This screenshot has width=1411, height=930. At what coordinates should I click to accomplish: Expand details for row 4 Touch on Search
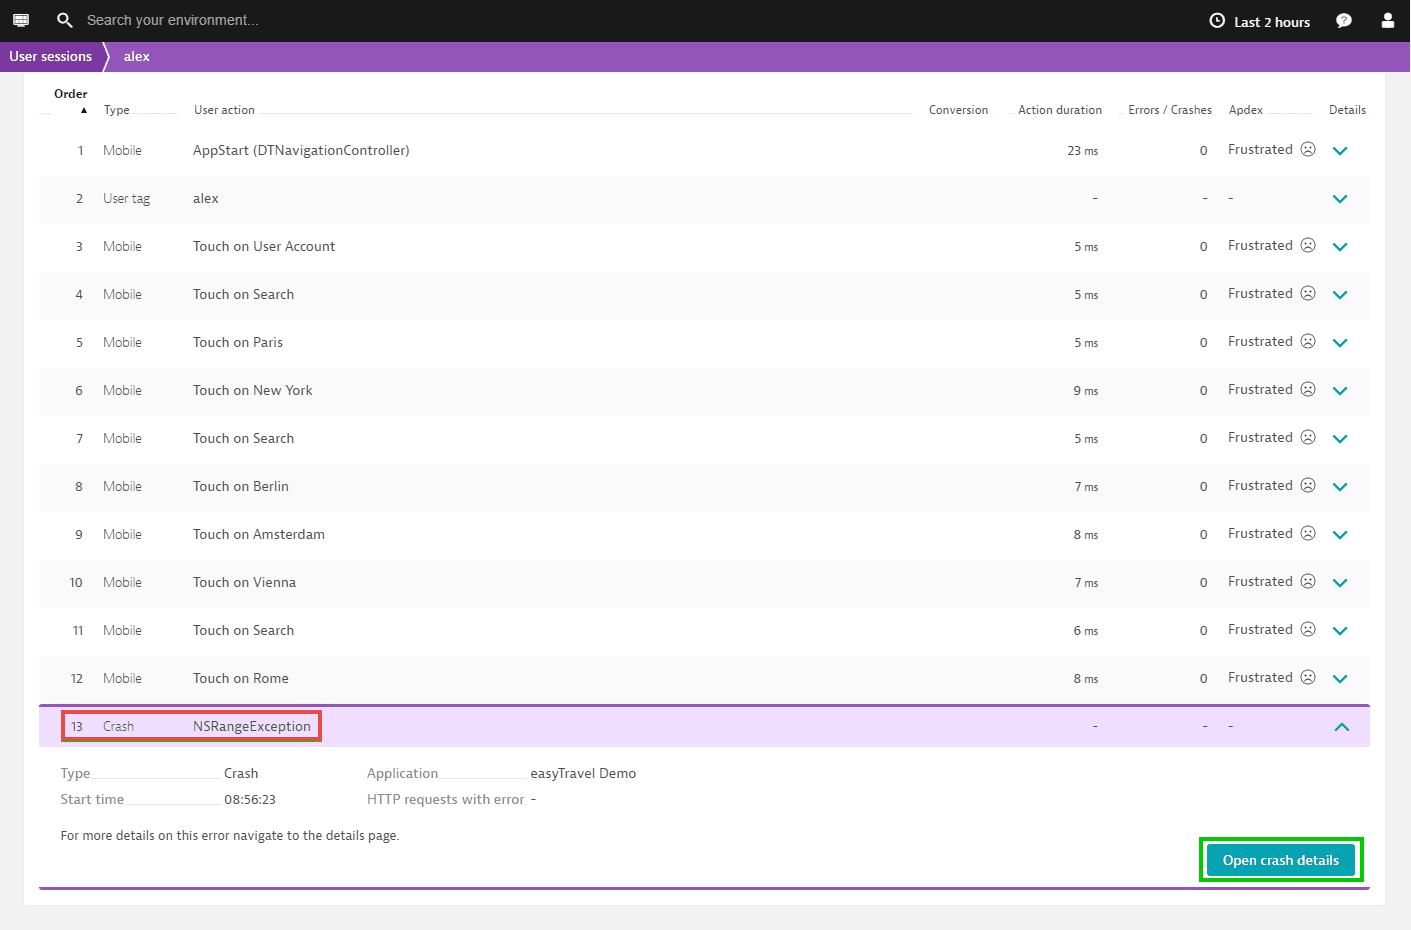(1341, 295)
